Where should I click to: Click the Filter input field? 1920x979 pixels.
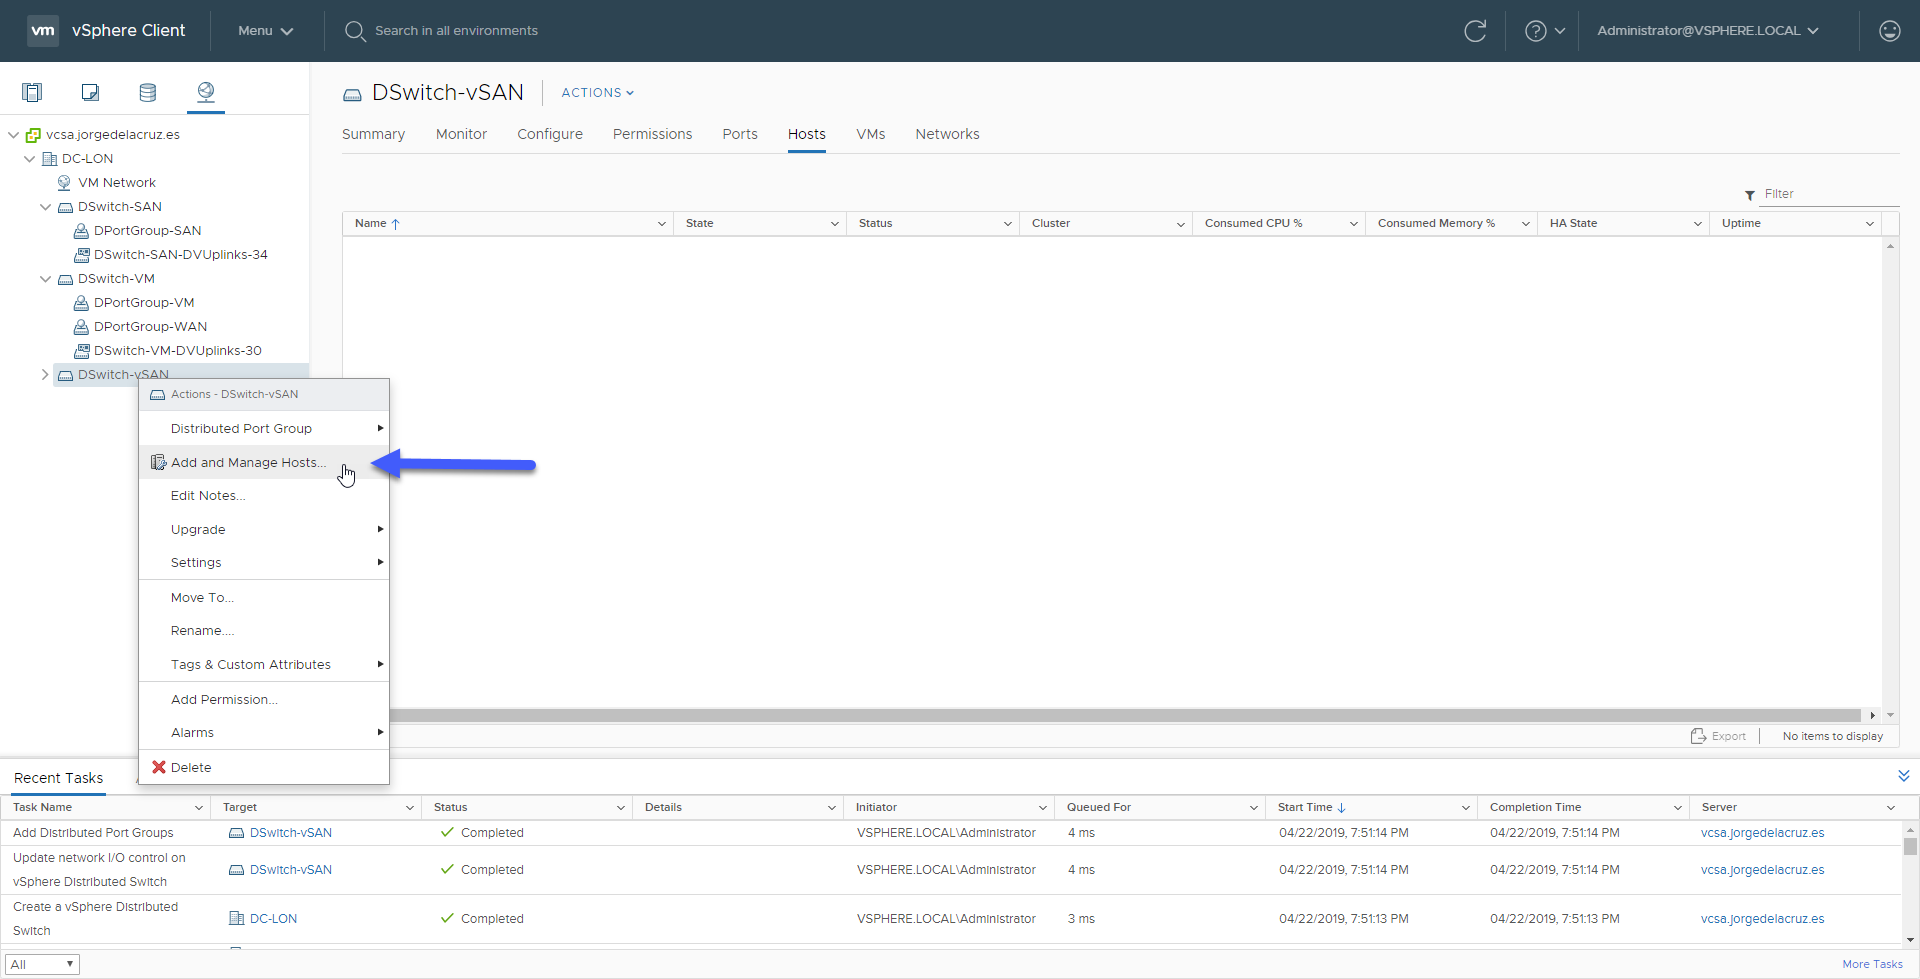[x=1830, y=194]
